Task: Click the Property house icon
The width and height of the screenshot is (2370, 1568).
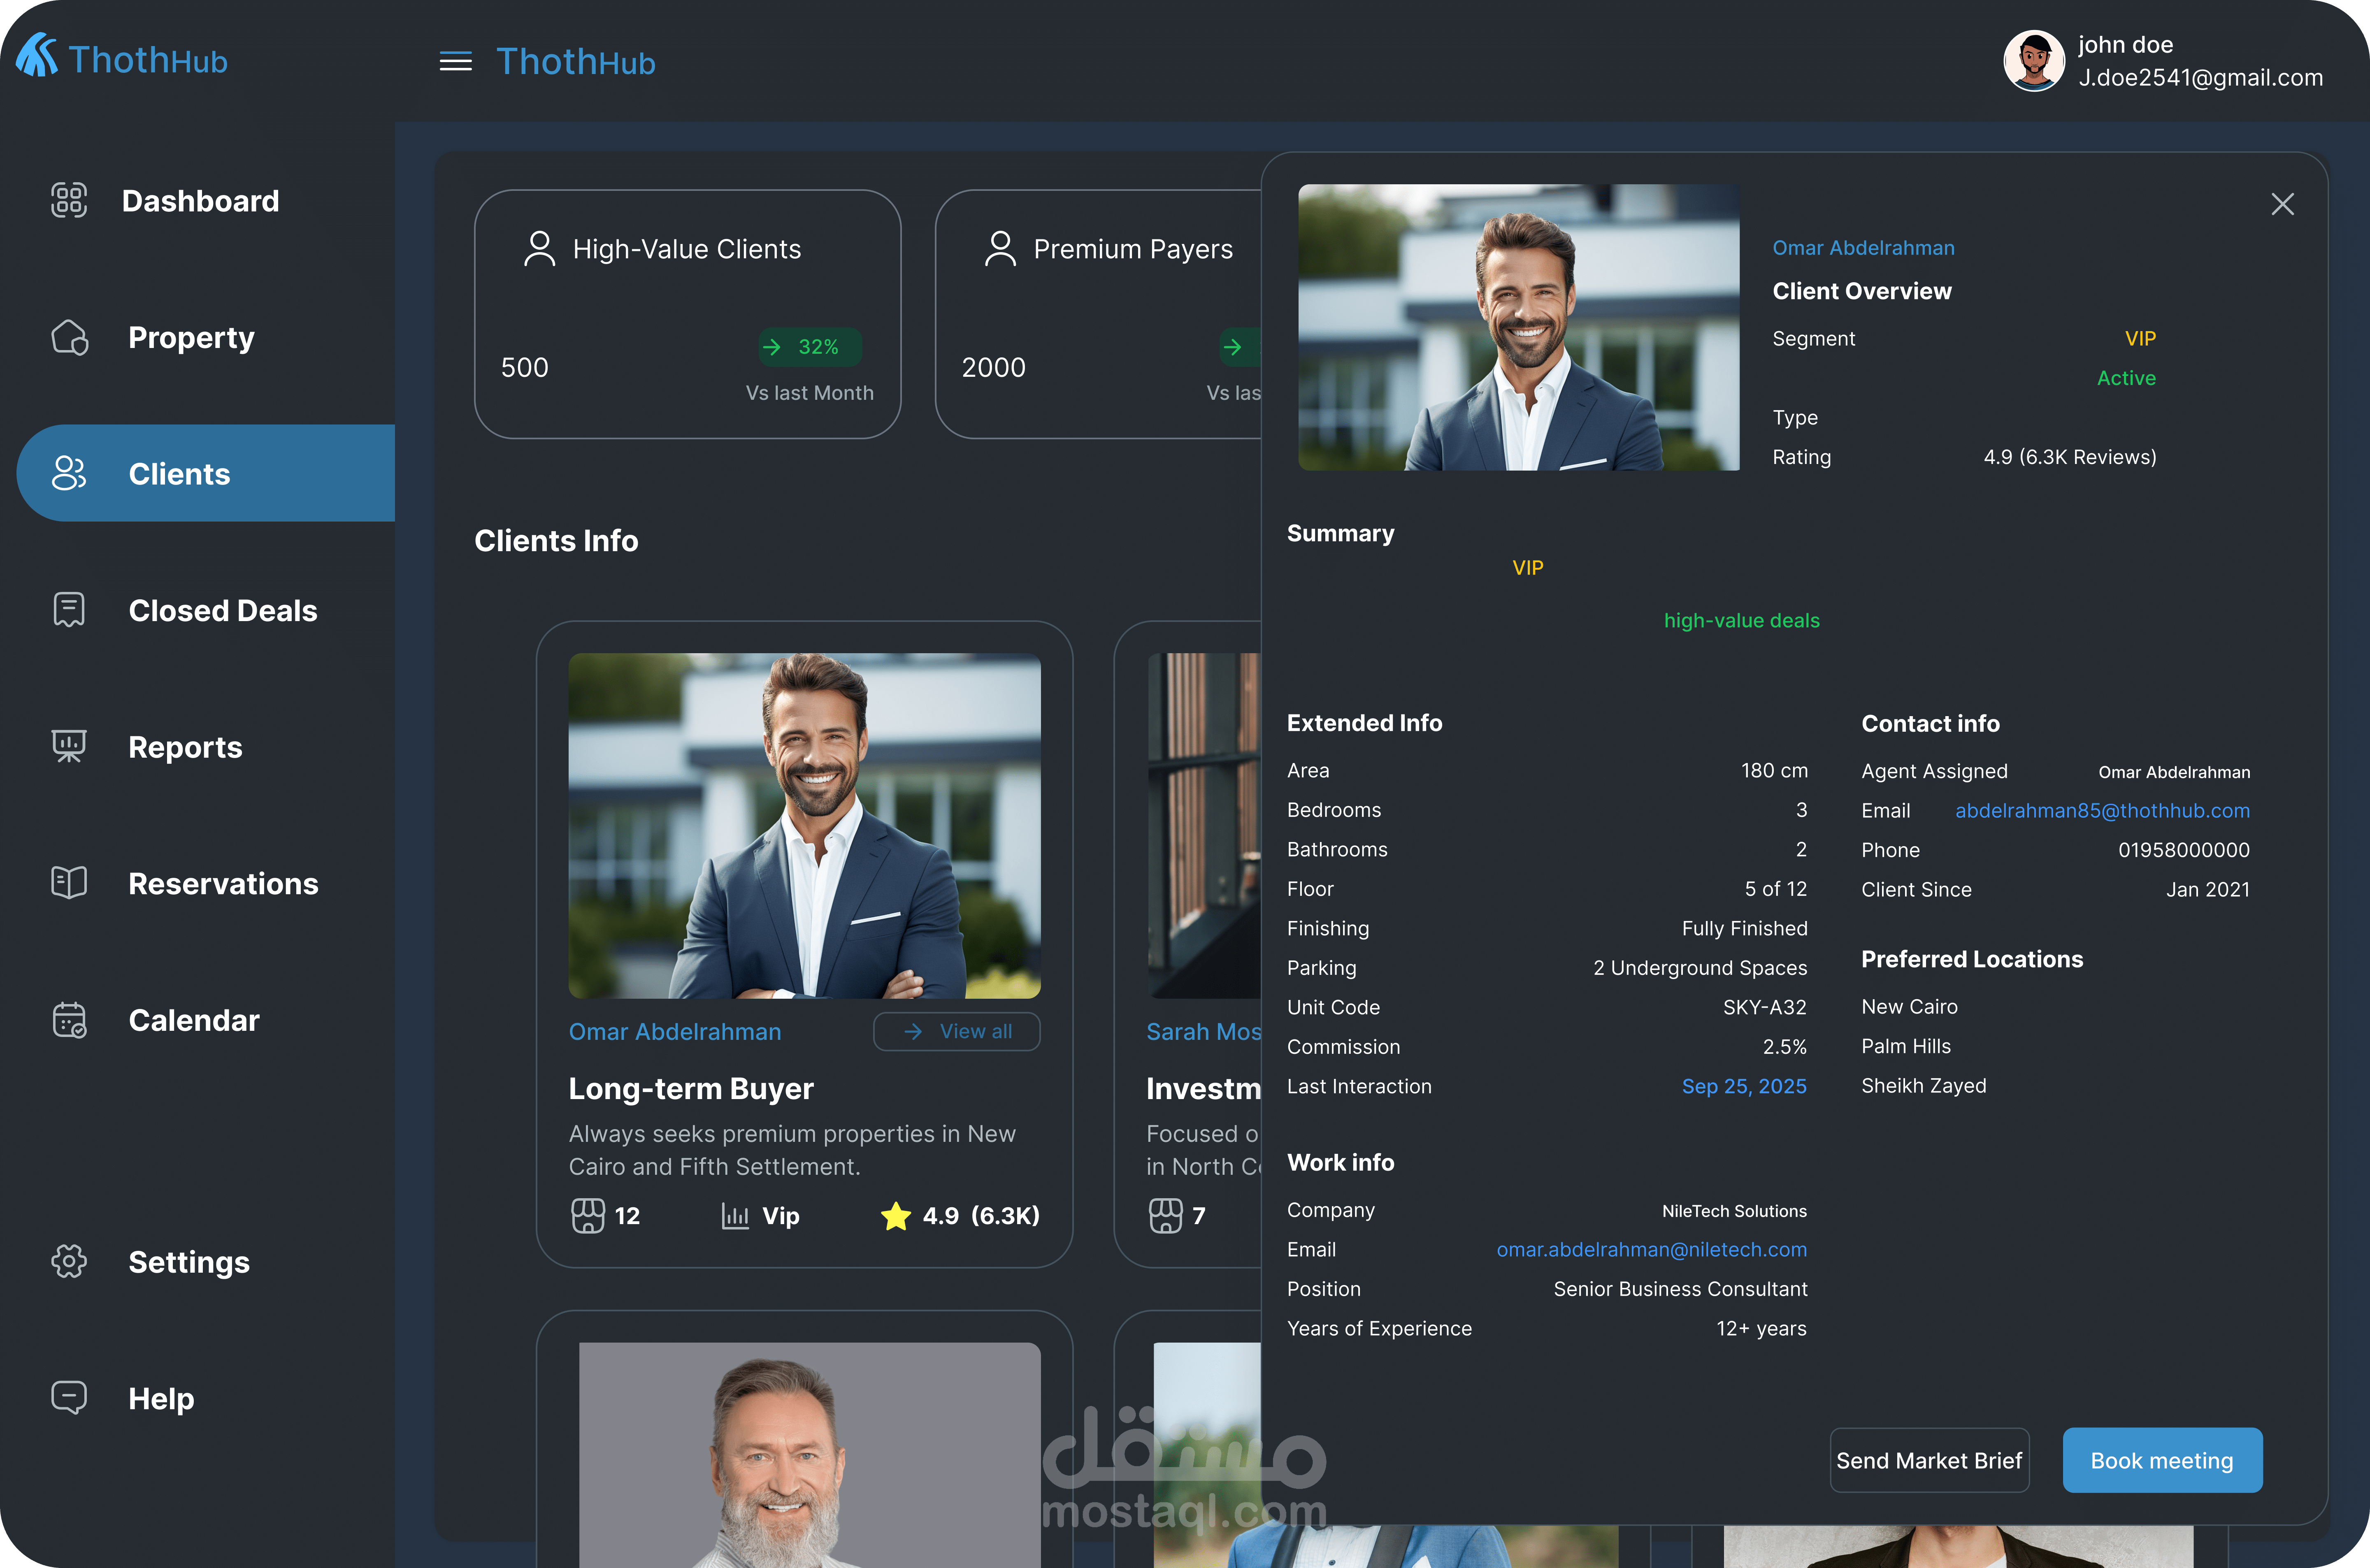Action: 69,338
